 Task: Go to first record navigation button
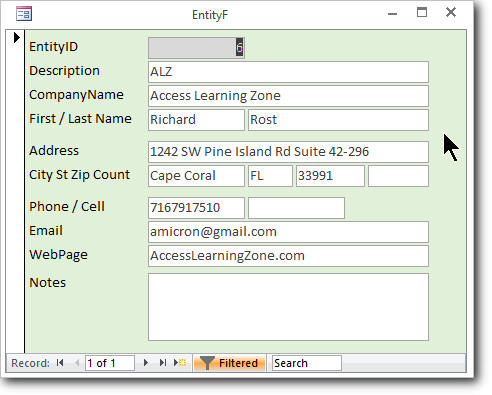click(x=60, y=363)
